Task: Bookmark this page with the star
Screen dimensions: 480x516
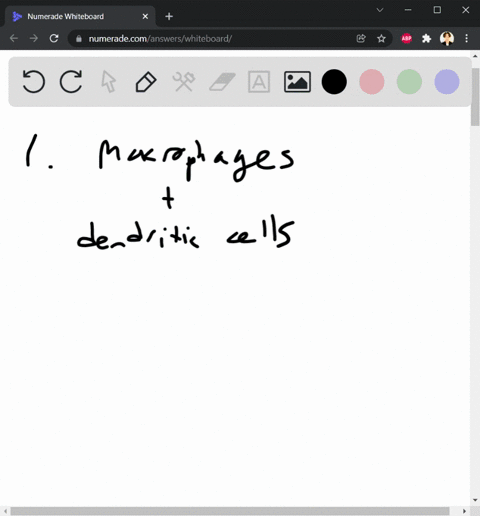Action: [x=381, y=39]
